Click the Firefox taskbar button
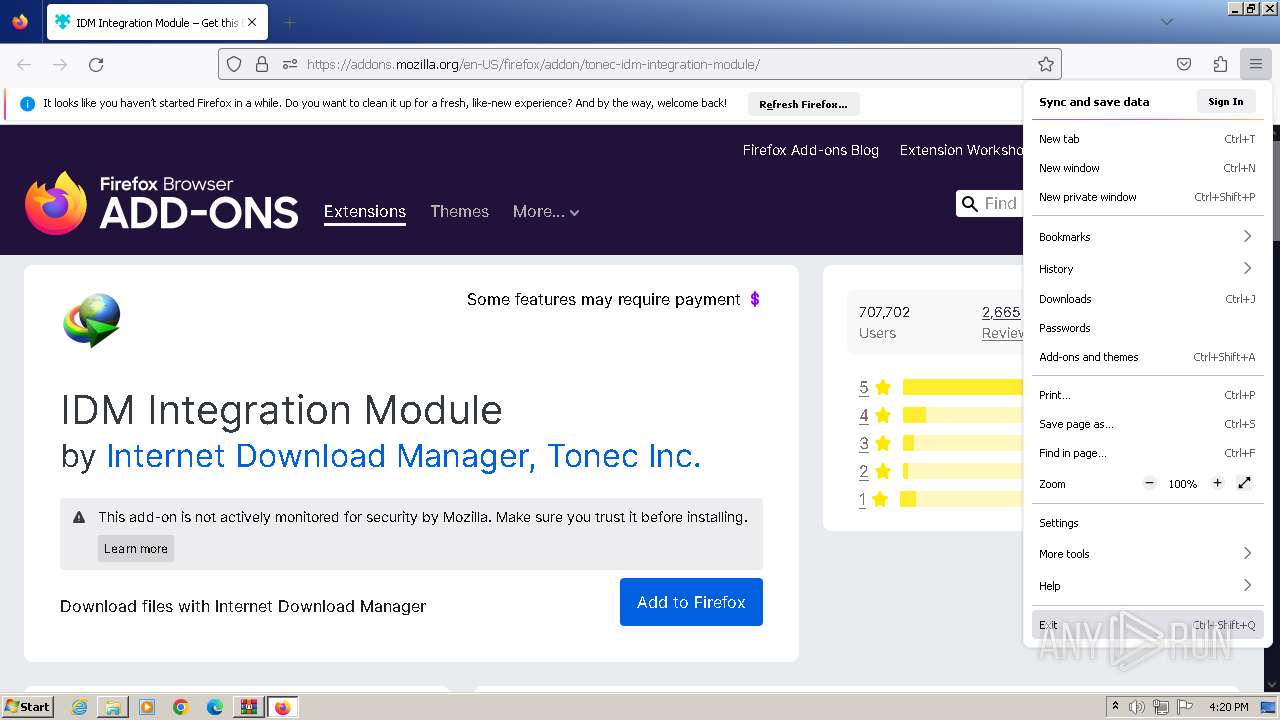Viewport: 1280px width, 720px height. pos(282,707)
